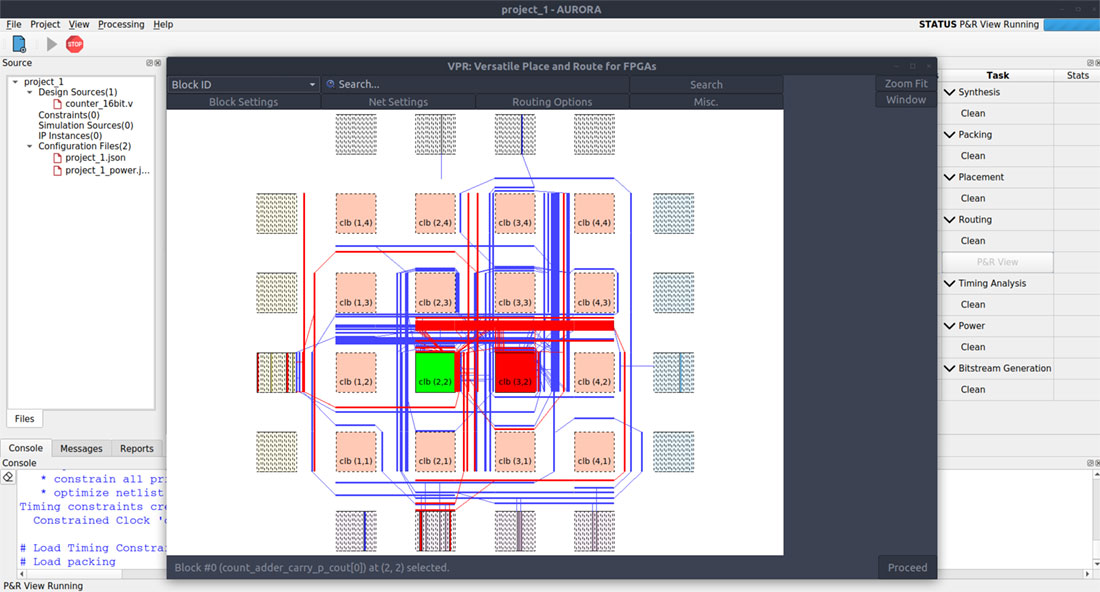Click the red STOP icon
Viewport: 1100px width, 592px height.
[74, 44]
